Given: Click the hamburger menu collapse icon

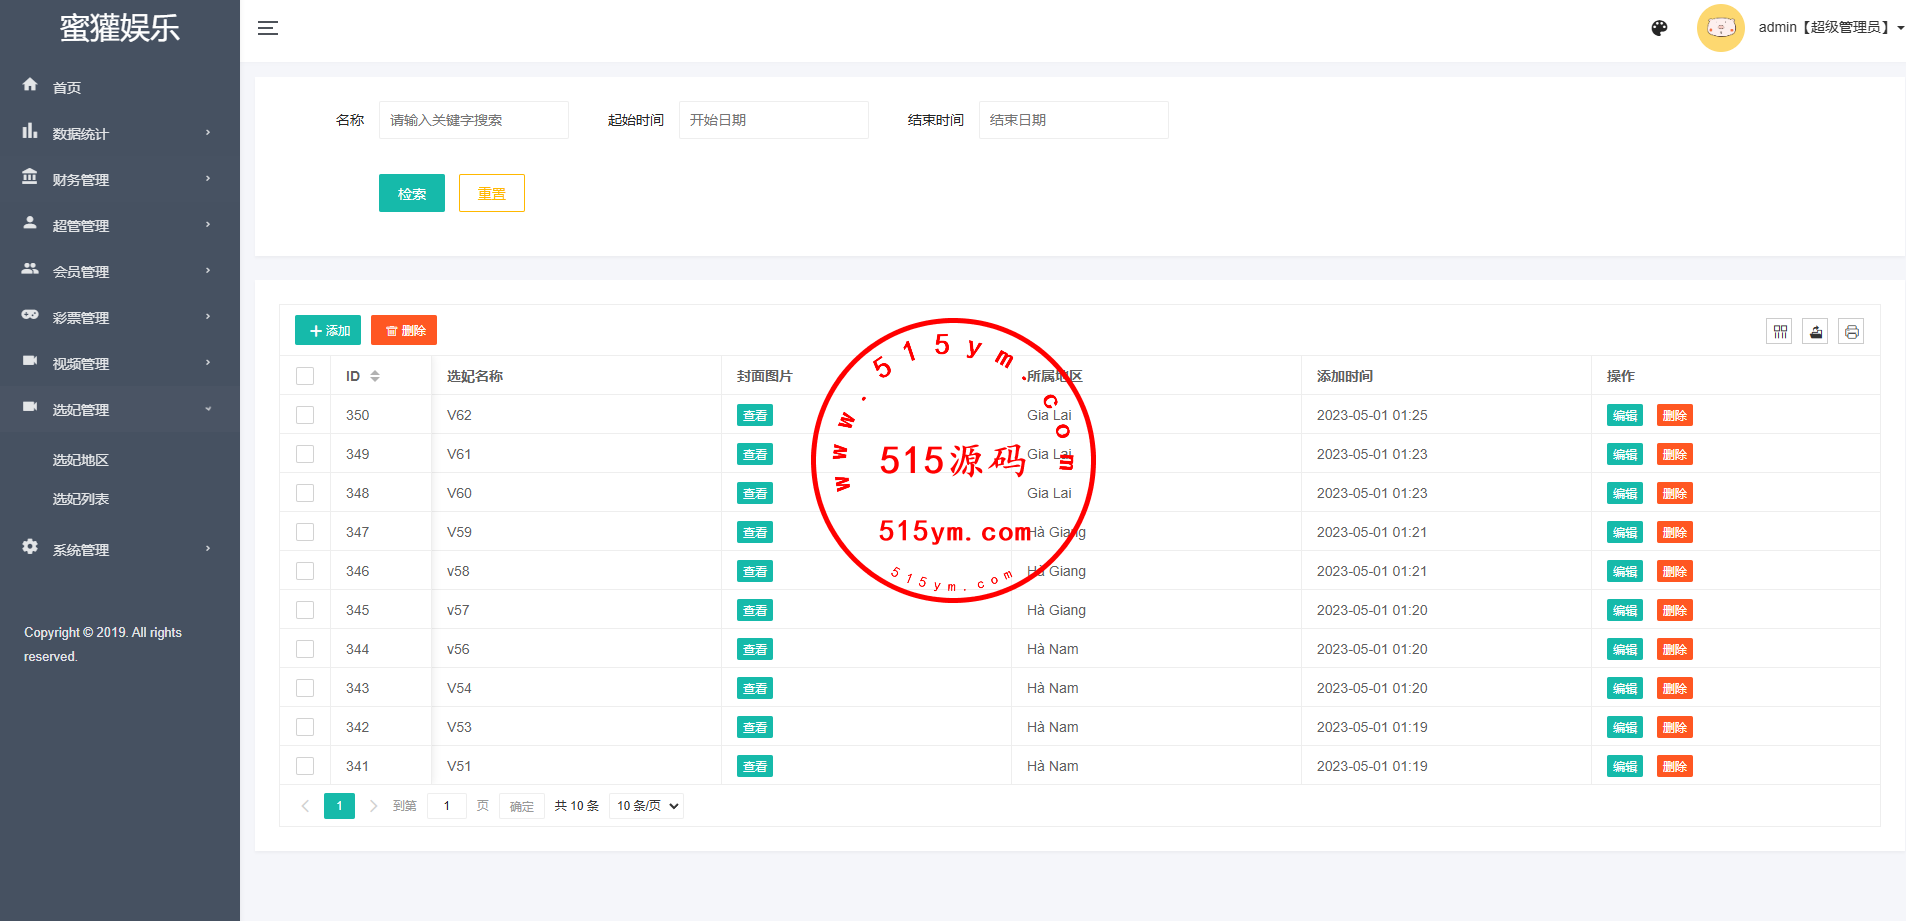Looking at the screenshot, I should pos(267,28).
